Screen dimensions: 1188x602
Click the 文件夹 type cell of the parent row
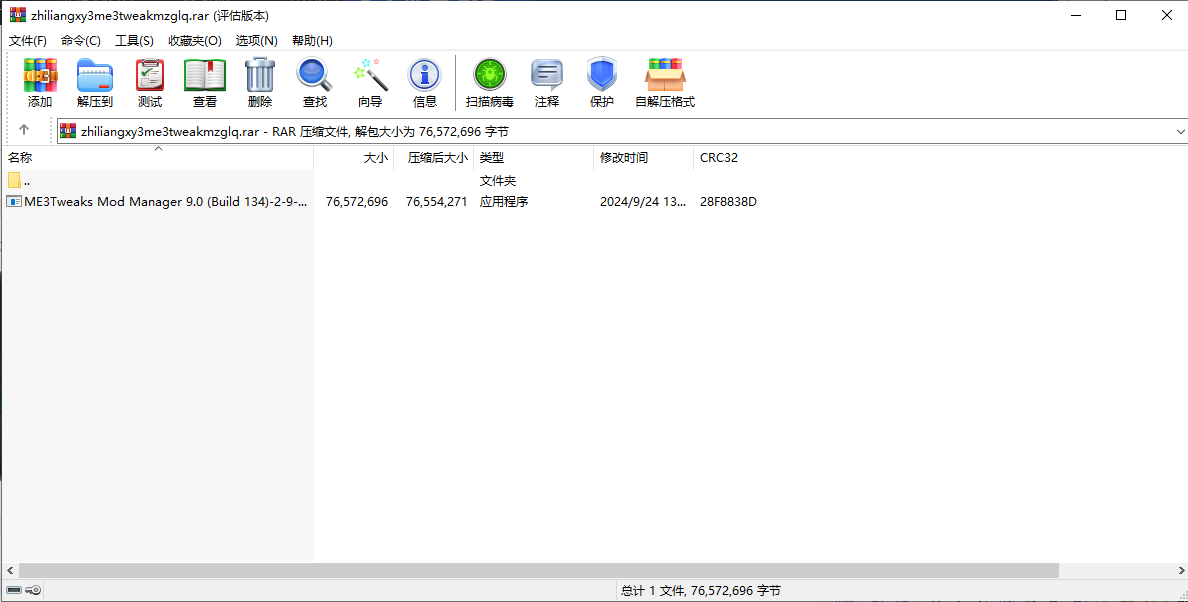tap(498, 181)
